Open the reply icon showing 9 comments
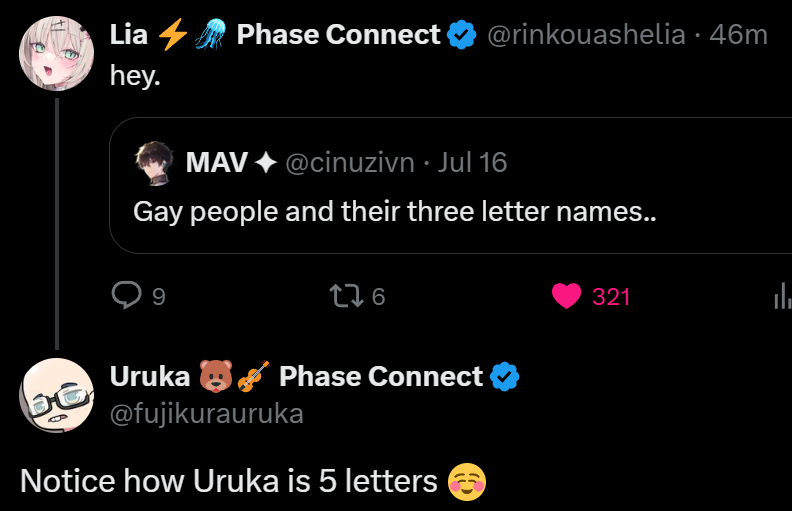 click(x=126, y=295)
